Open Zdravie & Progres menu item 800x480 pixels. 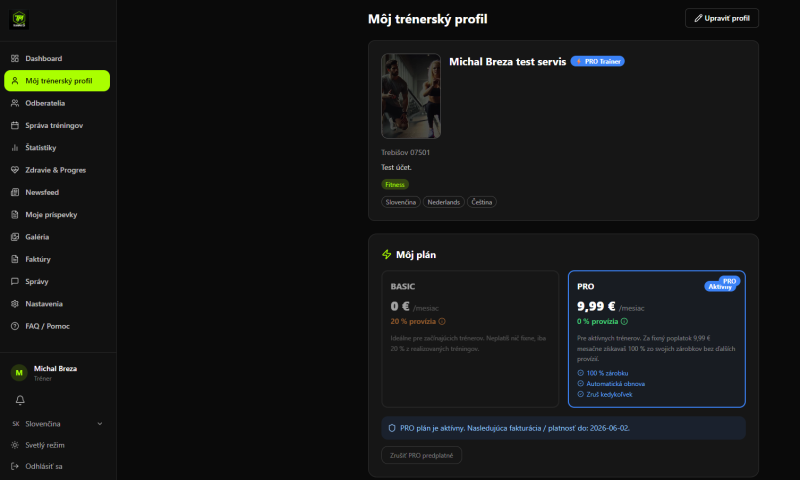57,170
